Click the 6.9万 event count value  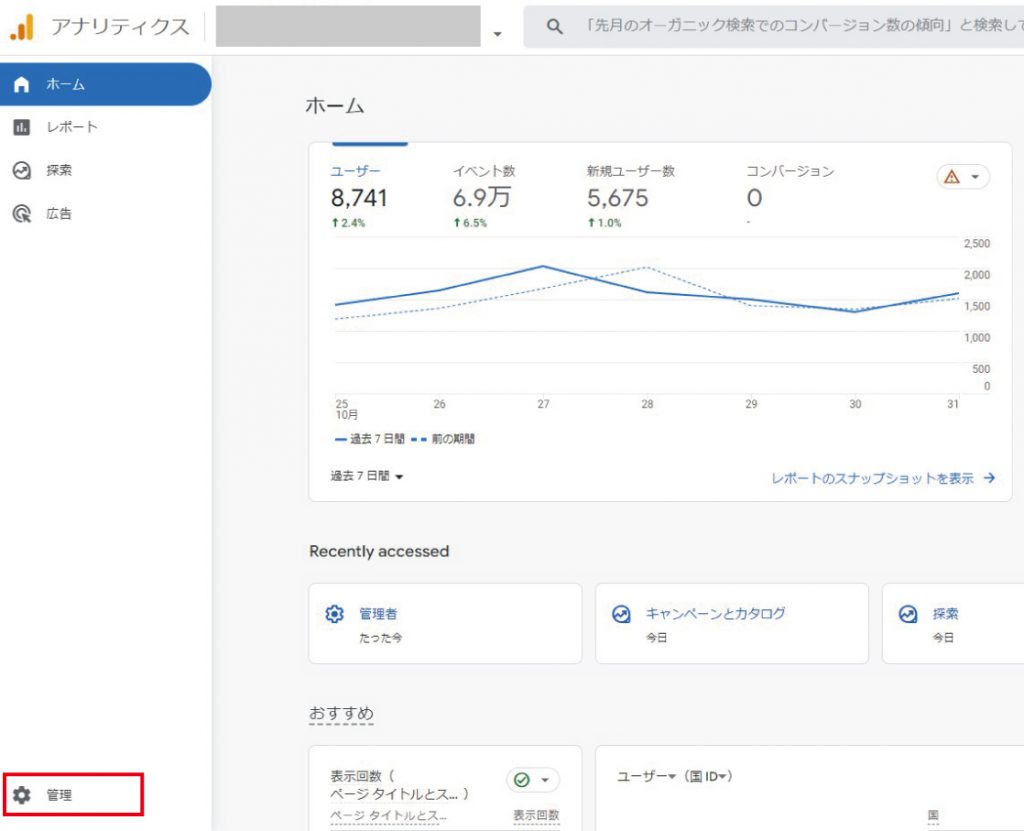[482, 197]
